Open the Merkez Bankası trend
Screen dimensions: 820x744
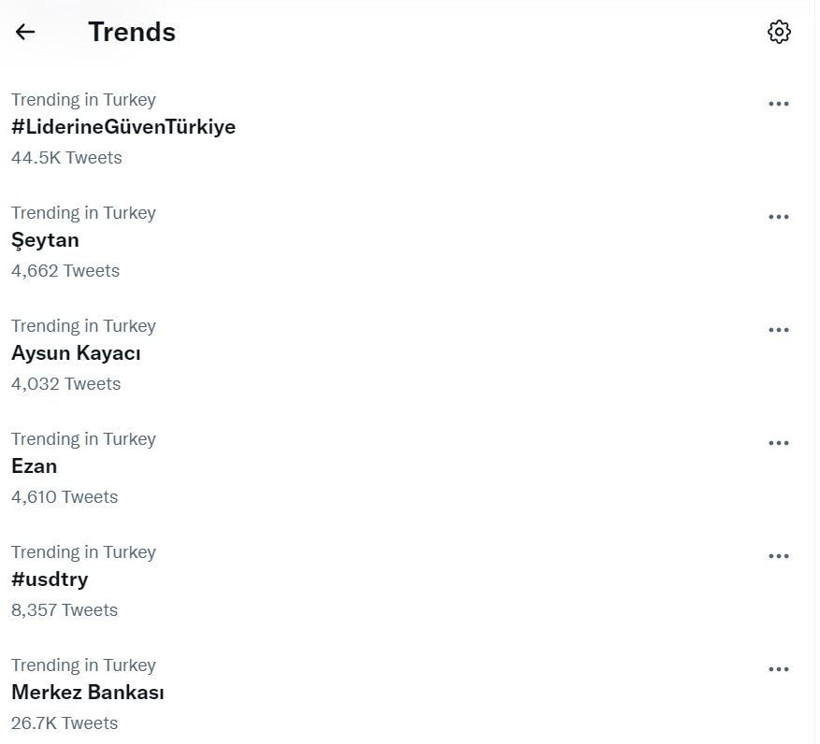pyautogui.click(x=87, y=692)
